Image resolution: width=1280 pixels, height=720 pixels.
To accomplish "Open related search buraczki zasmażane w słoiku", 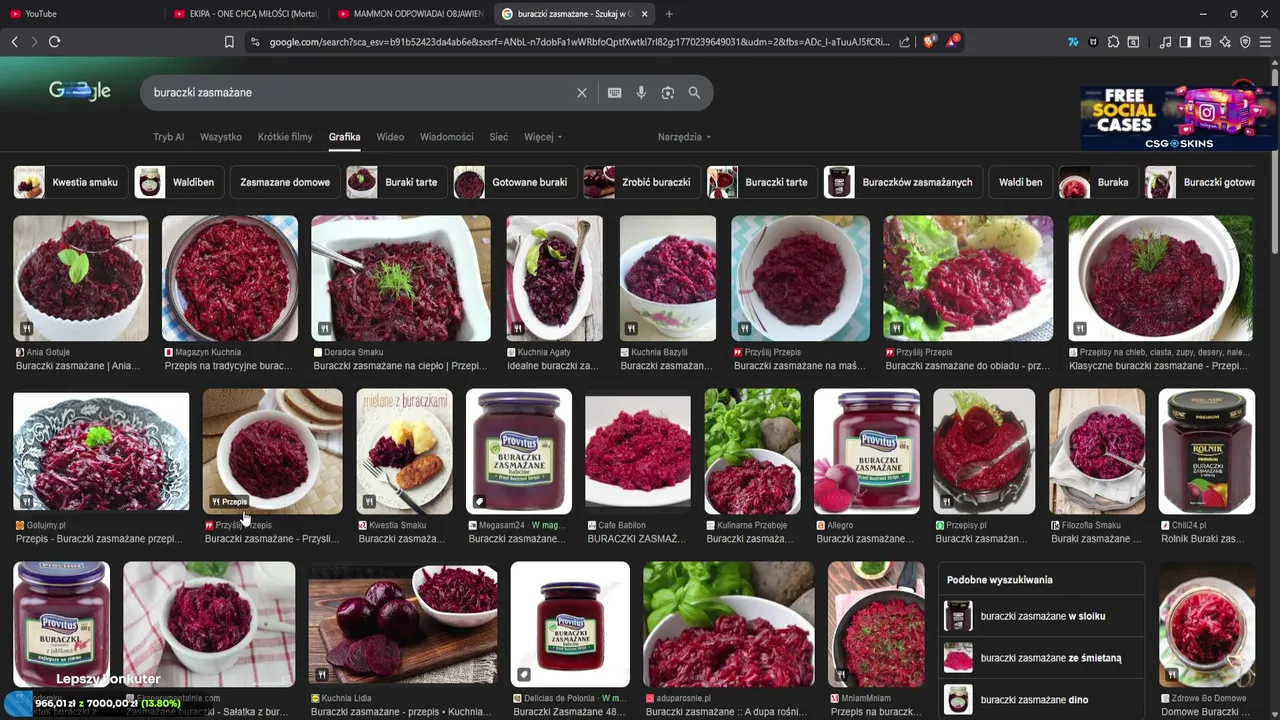I will tap(1041, 616).
